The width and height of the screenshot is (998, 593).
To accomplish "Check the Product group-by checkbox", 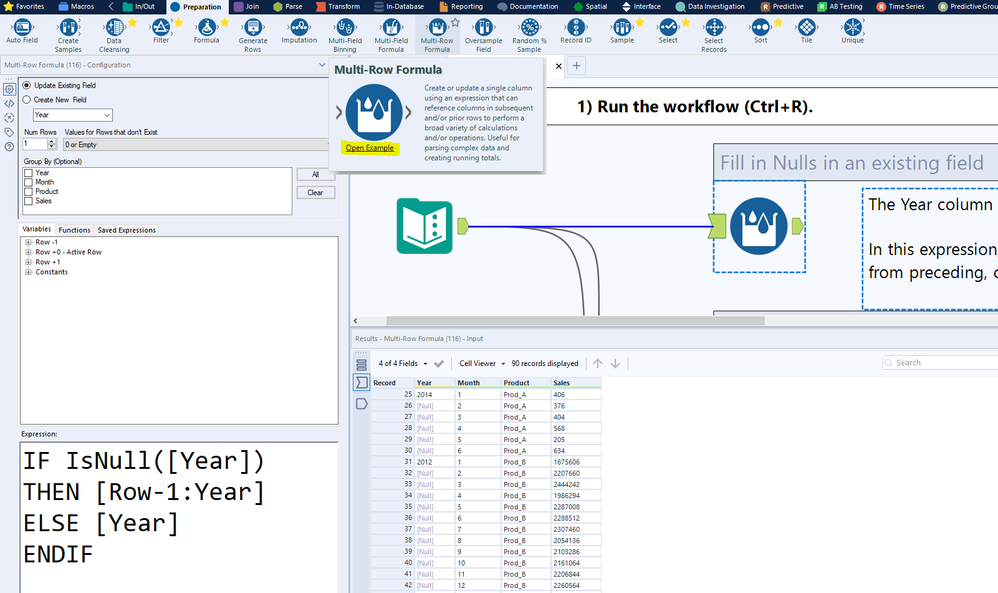I will tap(28, 192).
